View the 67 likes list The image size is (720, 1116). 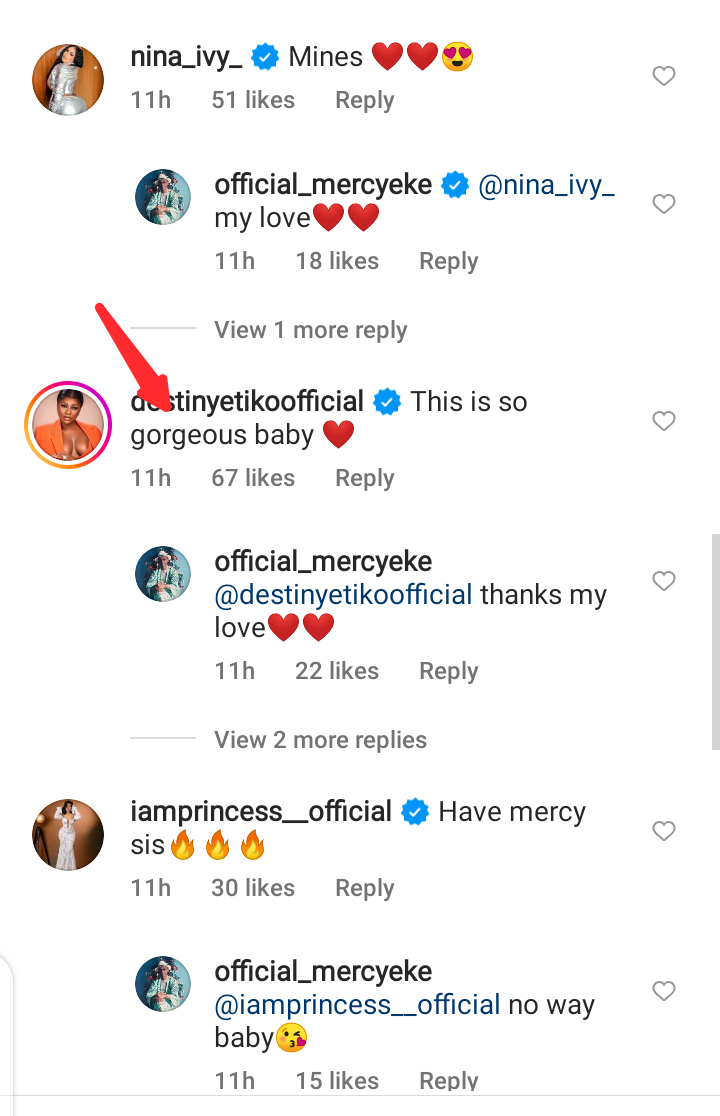pos(253,478)
